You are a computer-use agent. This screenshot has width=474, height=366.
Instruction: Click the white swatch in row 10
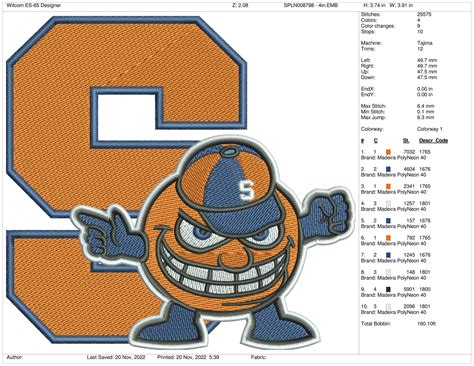tap(388, 307)
